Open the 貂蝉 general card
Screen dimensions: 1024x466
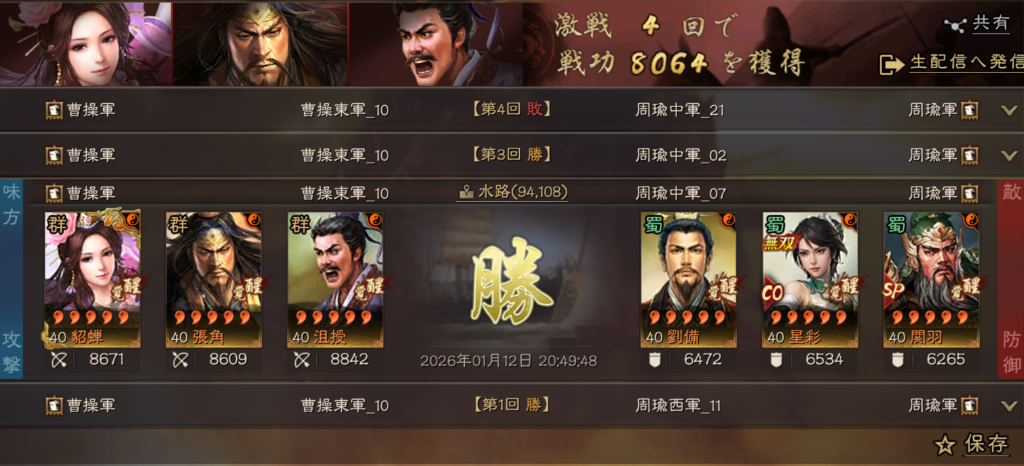(x=92, y=279)
